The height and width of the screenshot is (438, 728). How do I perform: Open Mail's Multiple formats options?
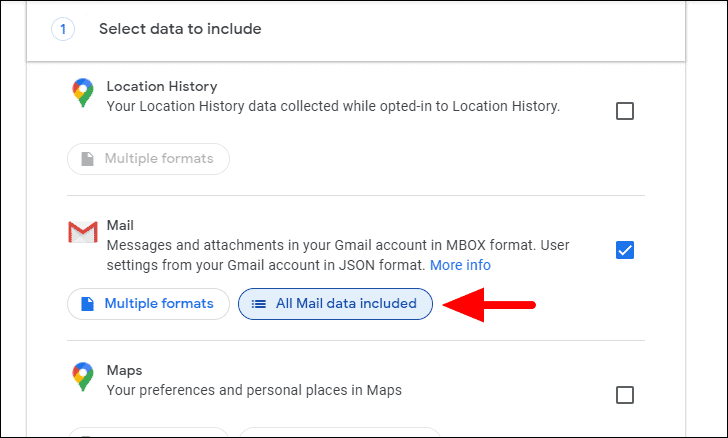click(148, 304)
